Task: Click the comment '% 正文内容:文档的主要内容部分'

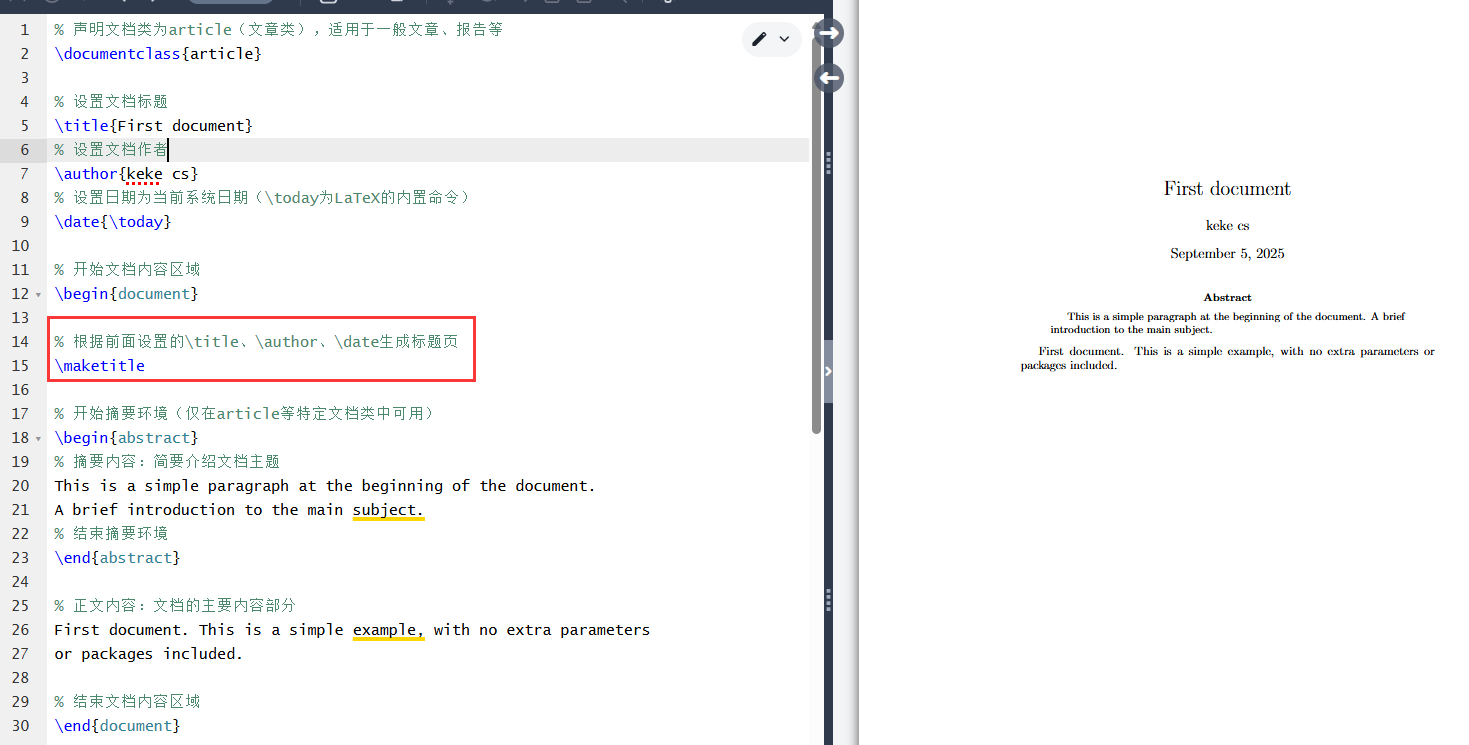Action: (x=175, y=606)
